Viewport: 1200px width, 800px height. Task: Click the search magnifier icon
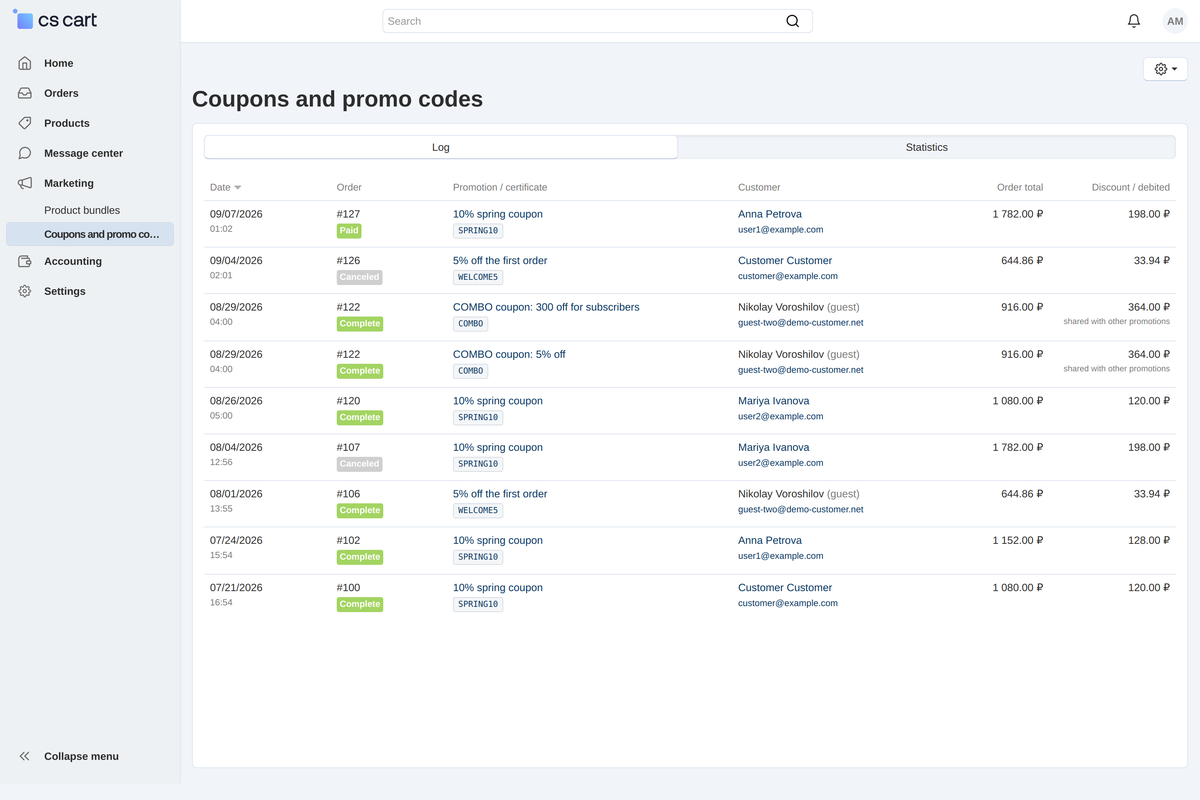(793, 21)
